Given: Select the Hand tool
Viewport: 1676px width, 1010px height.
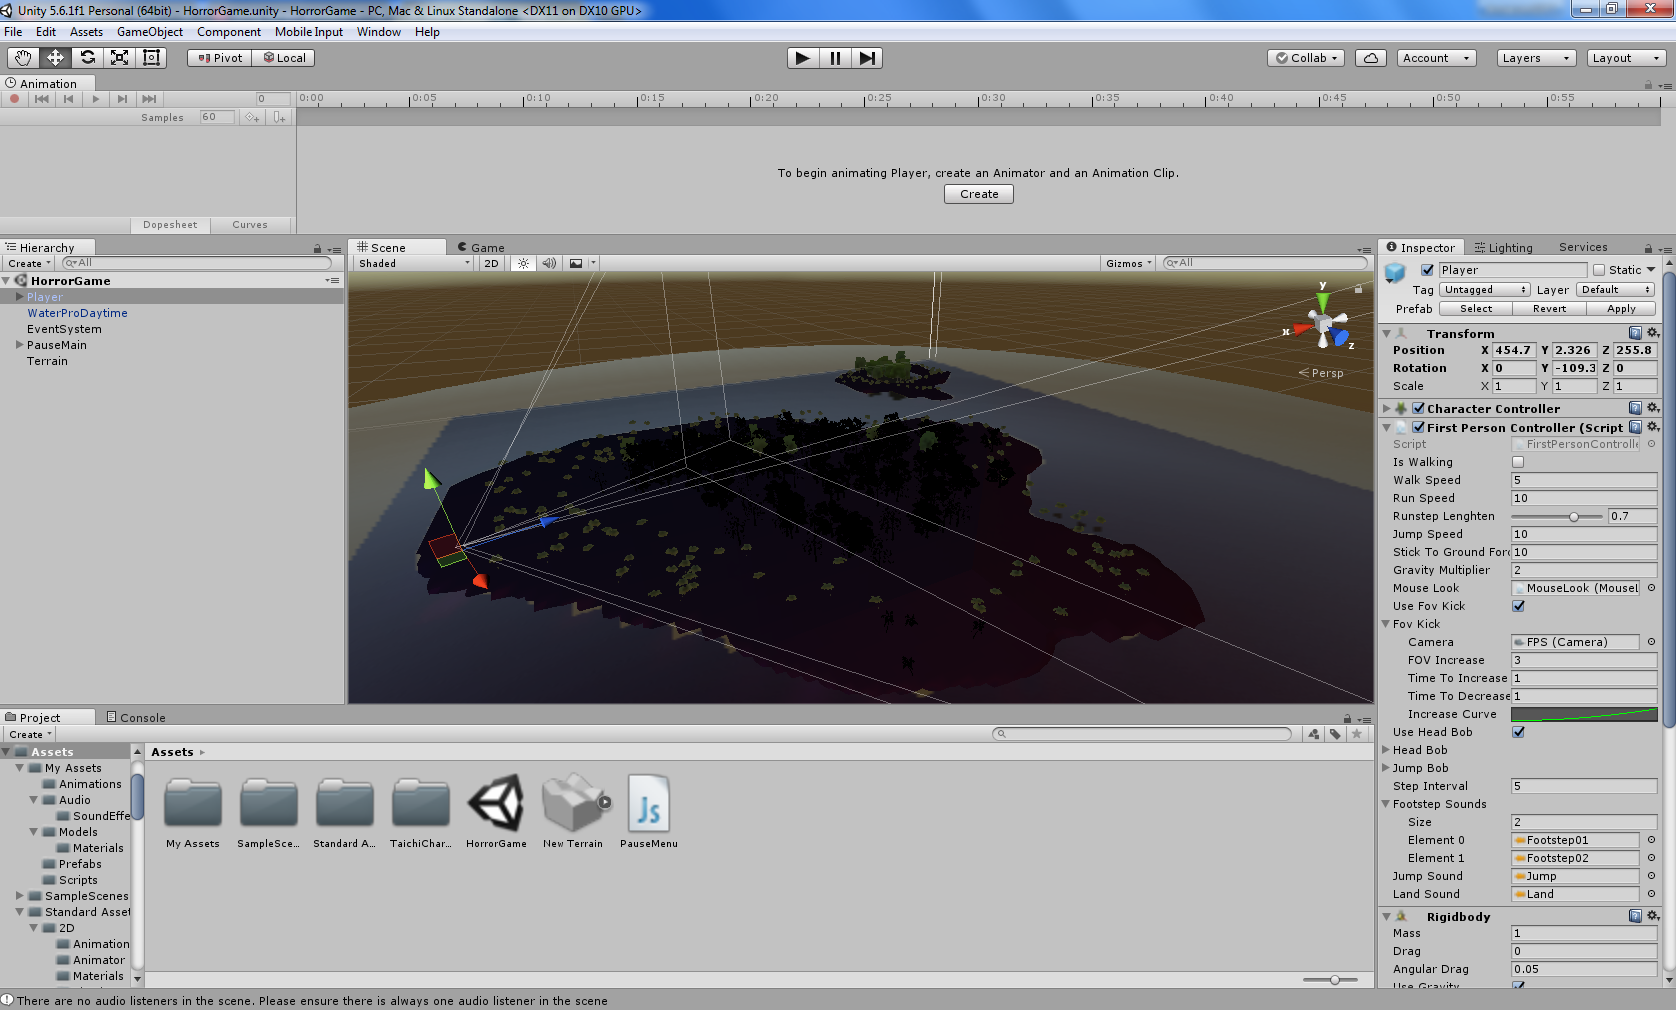Looking at the screenshot, I should coord(23,58).
